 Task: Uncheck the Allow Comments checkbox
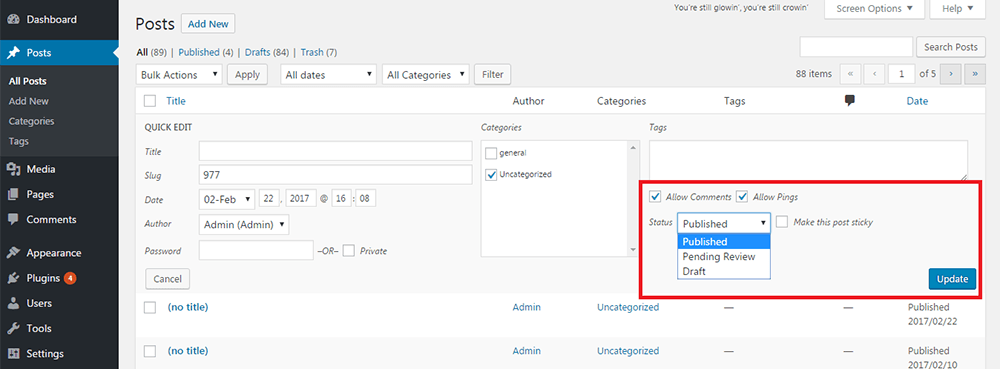pyautogui.click(x=655, y=197)
